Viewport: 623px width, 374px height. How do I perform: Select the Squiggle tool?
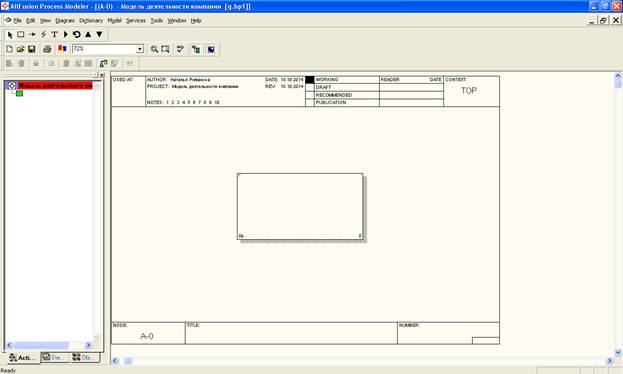[x=43, y=35]
